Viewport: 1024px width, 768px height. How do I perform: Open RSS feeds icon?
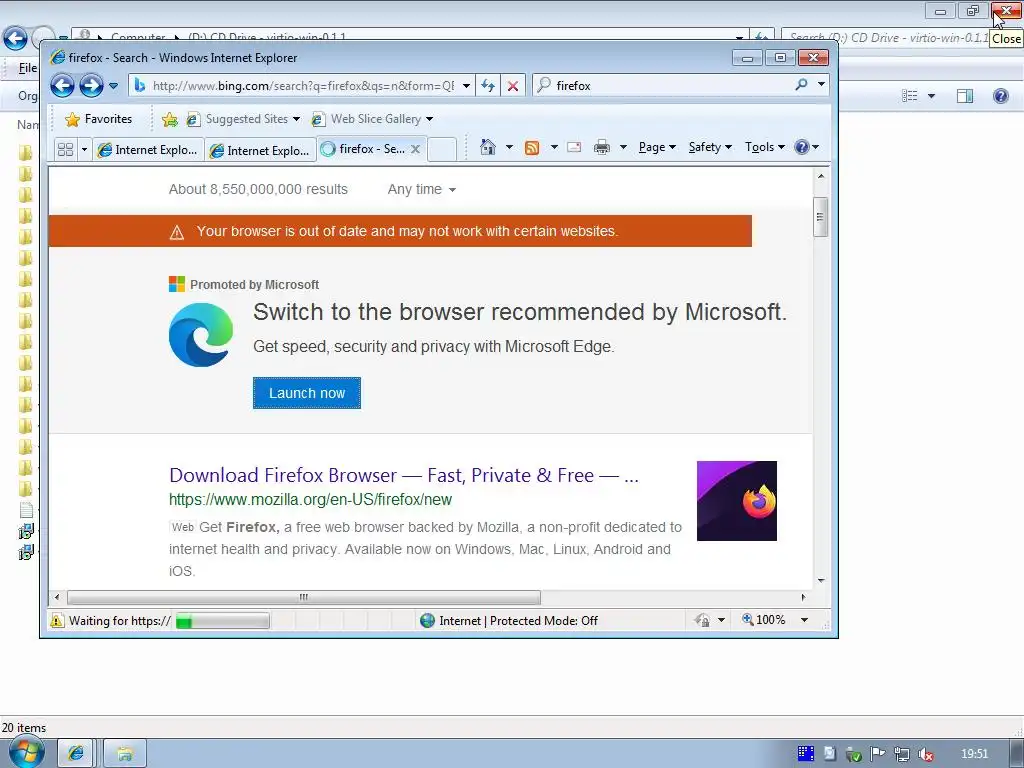532,148
